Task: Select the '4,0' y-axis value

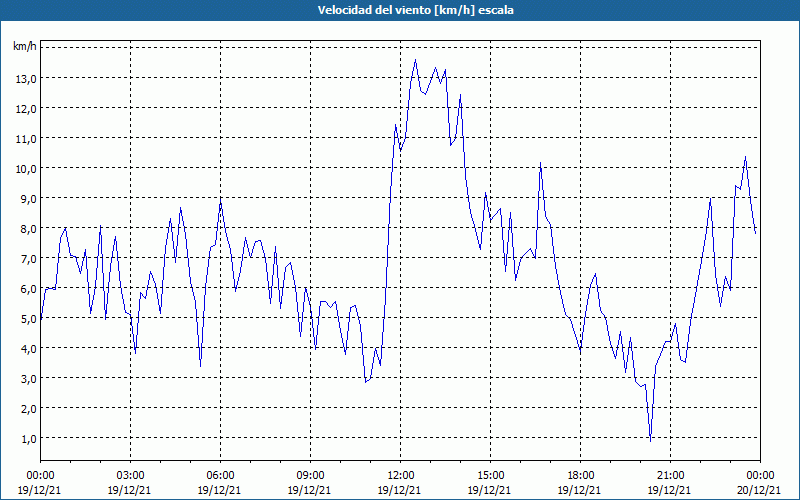Action: [x=29, y=349]
